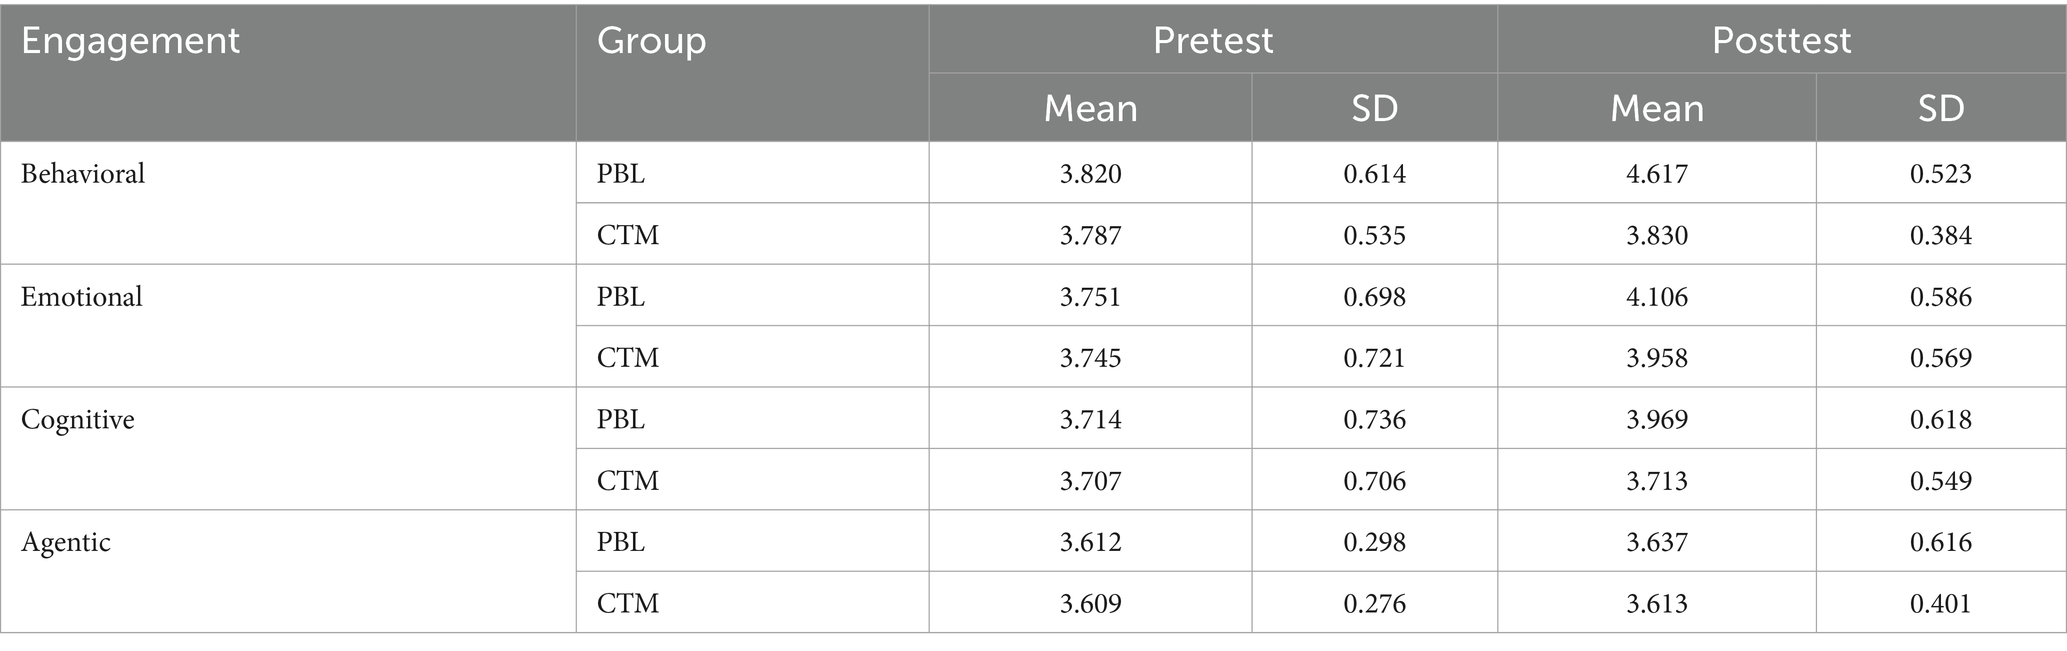Select the cell with value 3.787
The image size is (2067, 651).
coord(1090,235)
